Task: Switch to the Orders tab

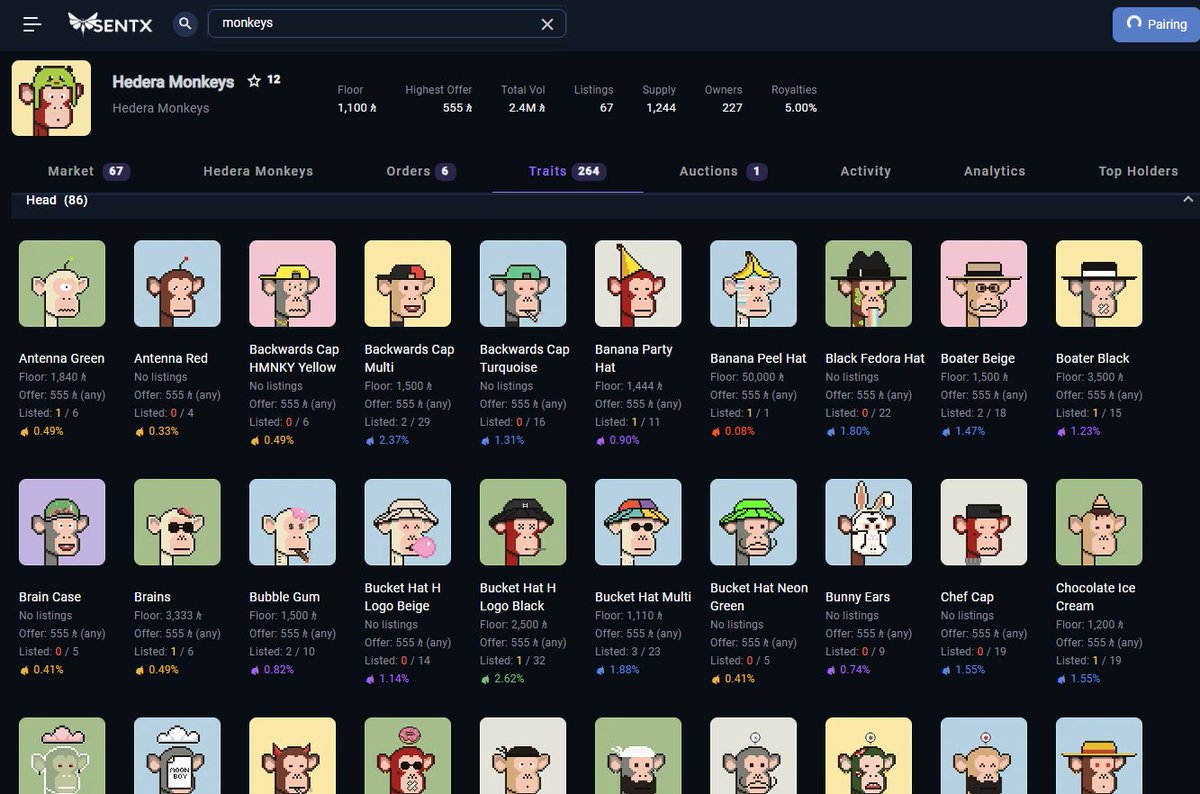Action: pos(421,171)
